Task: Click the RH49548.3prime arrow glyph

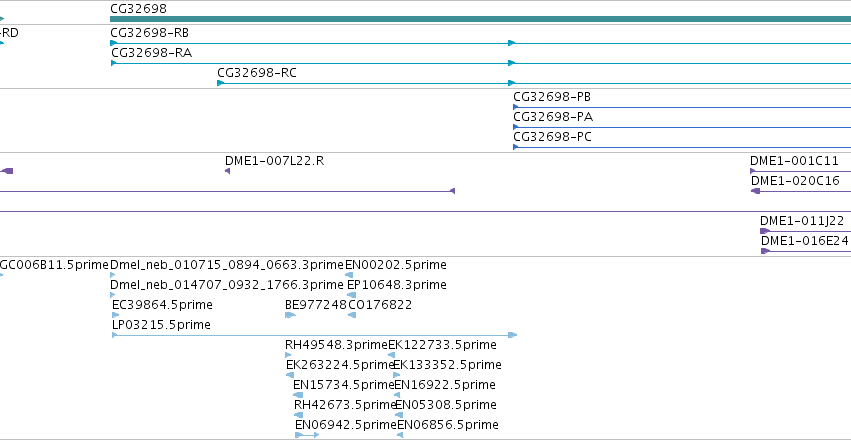Action: [x=288, y=355]
